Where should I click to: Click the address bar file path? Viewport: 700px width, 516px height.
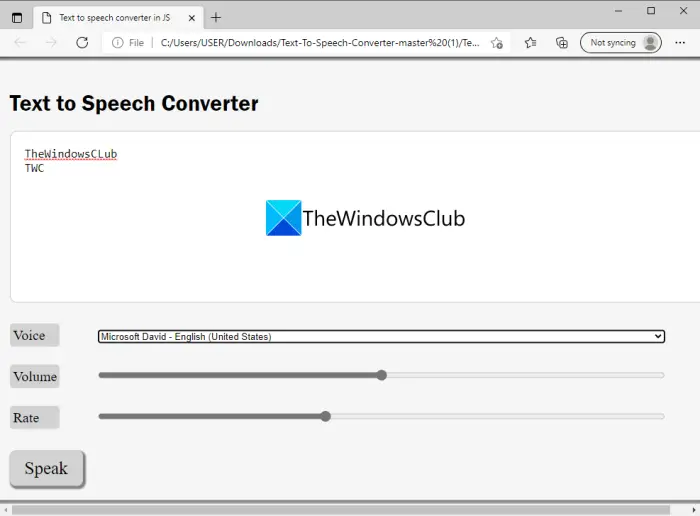320,43
